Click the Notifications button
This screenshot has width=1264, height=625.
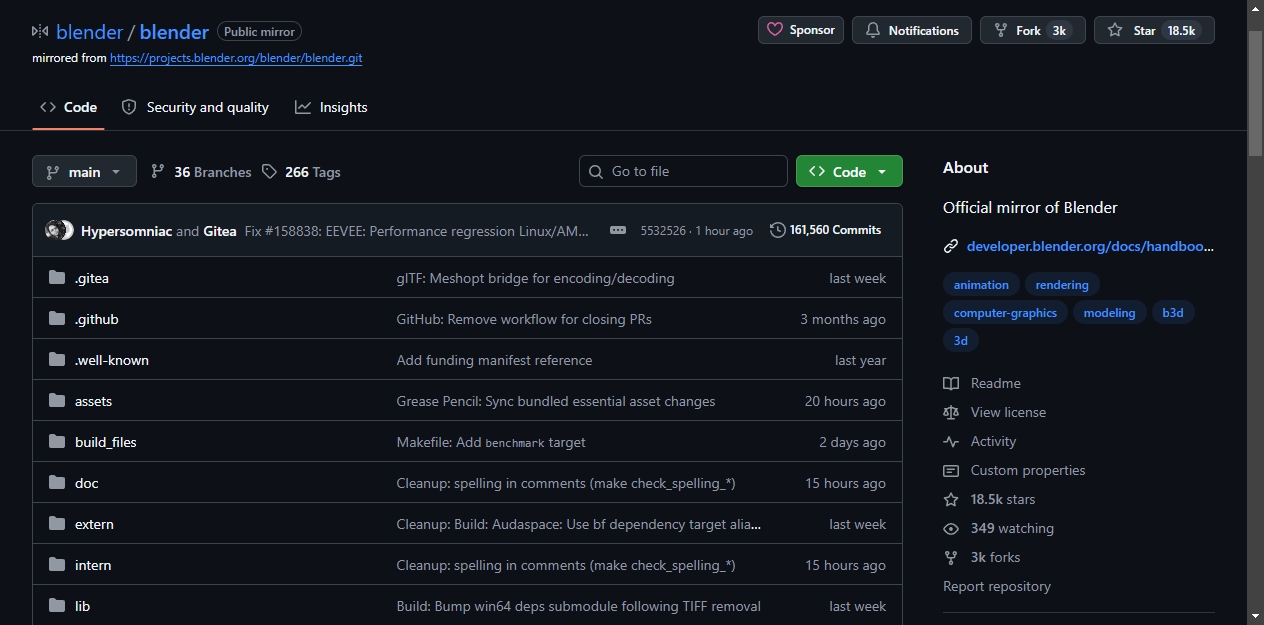(912, 30)
